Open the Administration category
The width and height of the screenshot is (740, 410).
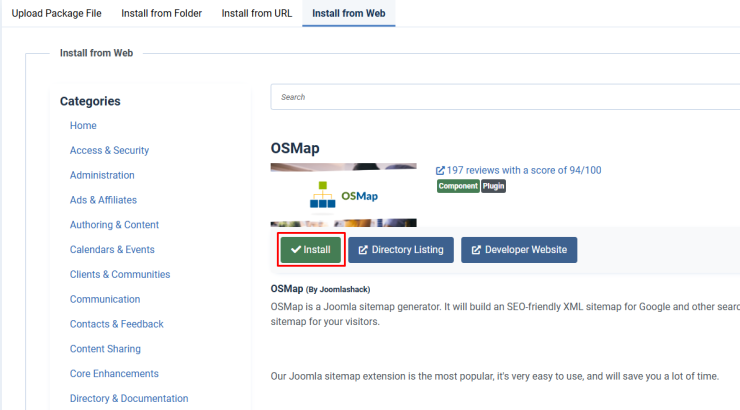click(x=102, y=175)
